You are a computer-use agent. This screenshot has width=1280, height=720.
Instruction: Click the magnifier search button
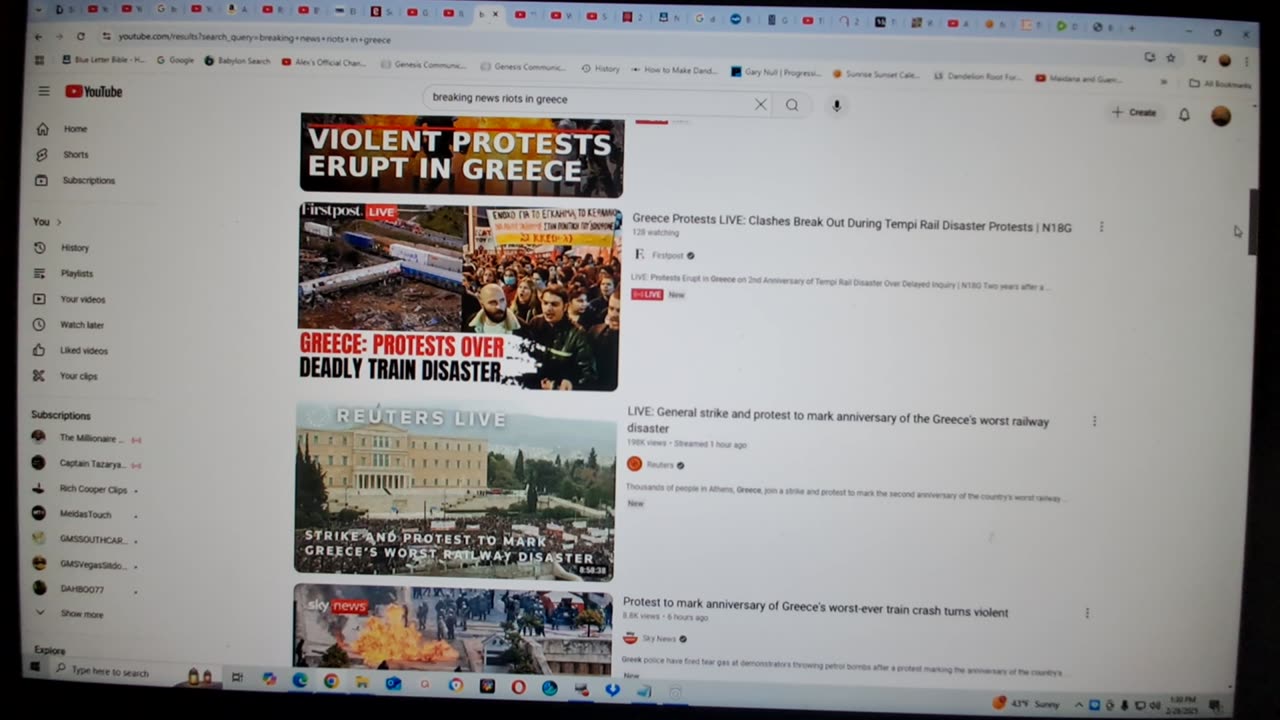click(x=792, y=105)
